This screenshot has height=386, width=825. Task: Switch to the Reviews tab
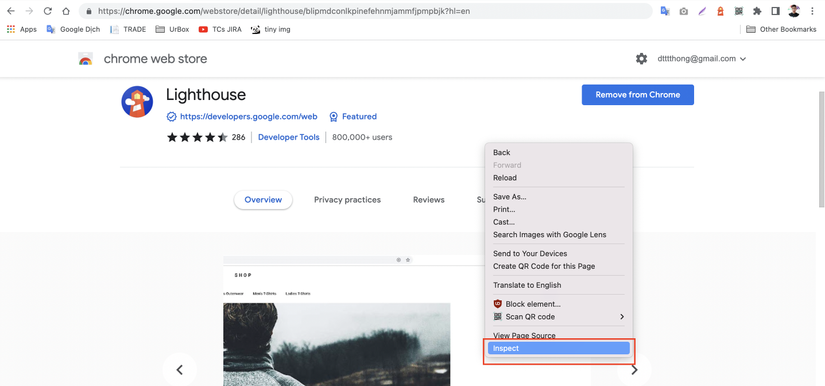coord(429,200)
